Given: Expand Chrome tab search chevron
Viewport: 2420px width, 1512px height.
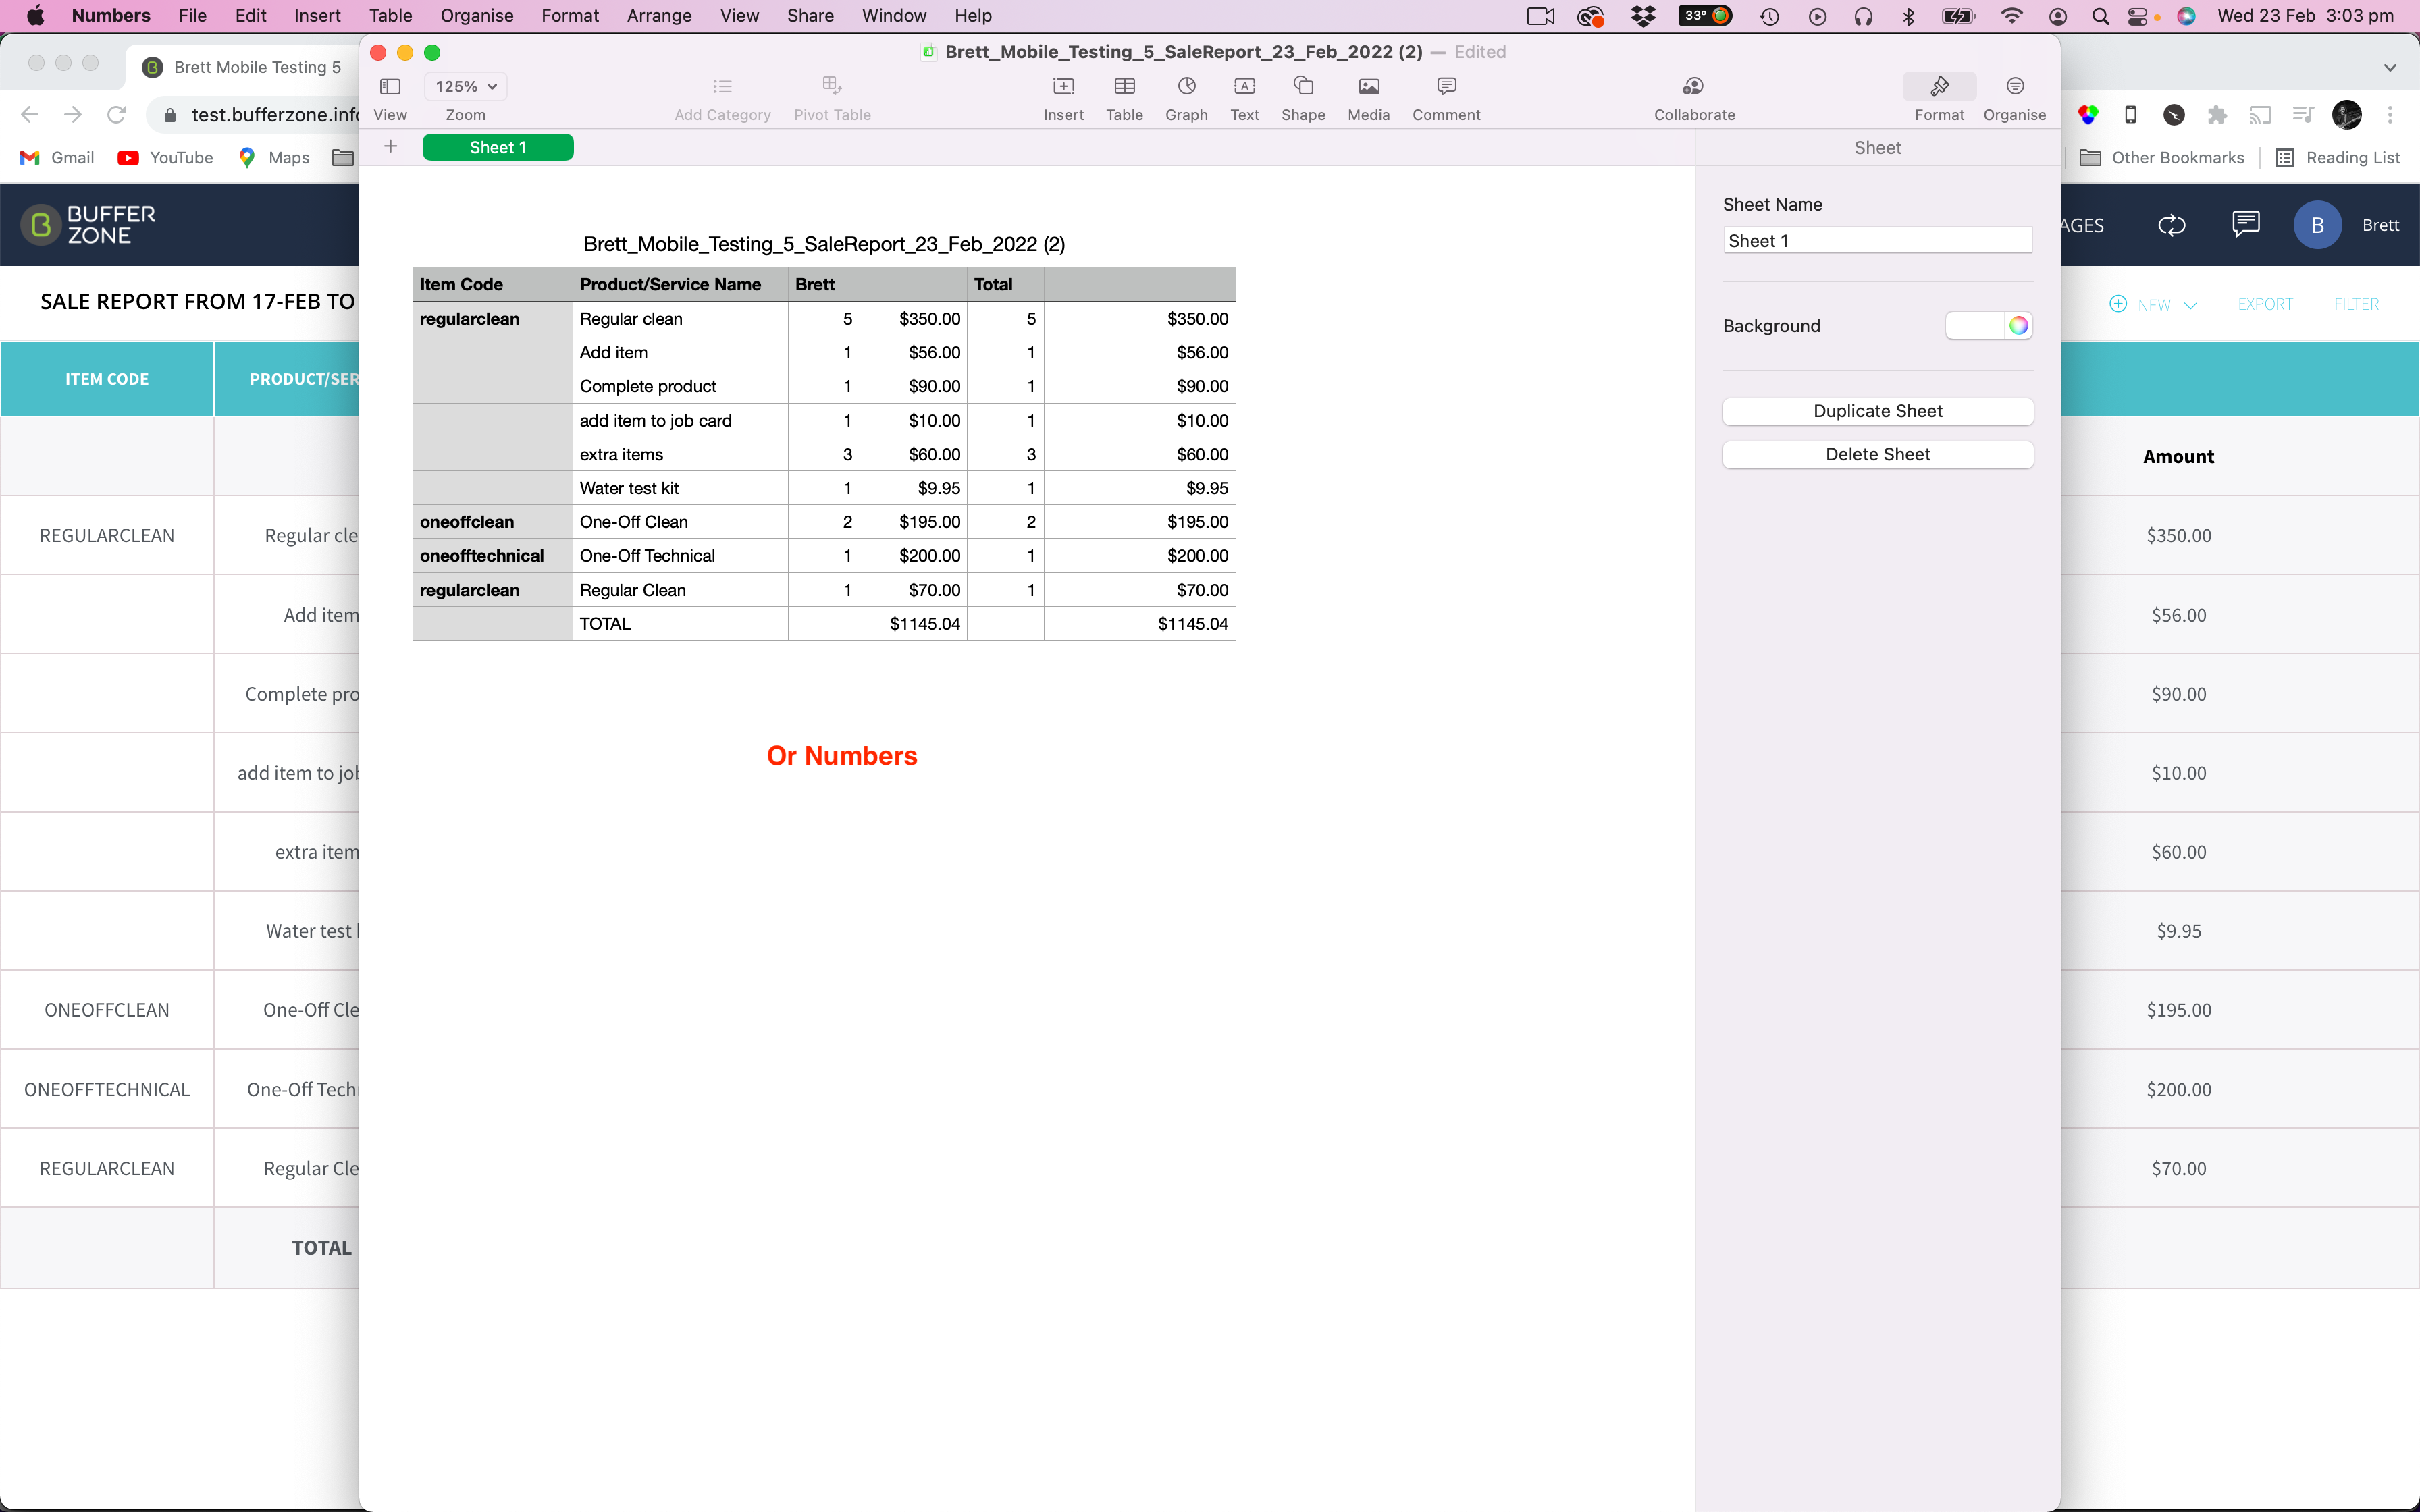Looking at the screenshot, I should (x=2390, y=68).
